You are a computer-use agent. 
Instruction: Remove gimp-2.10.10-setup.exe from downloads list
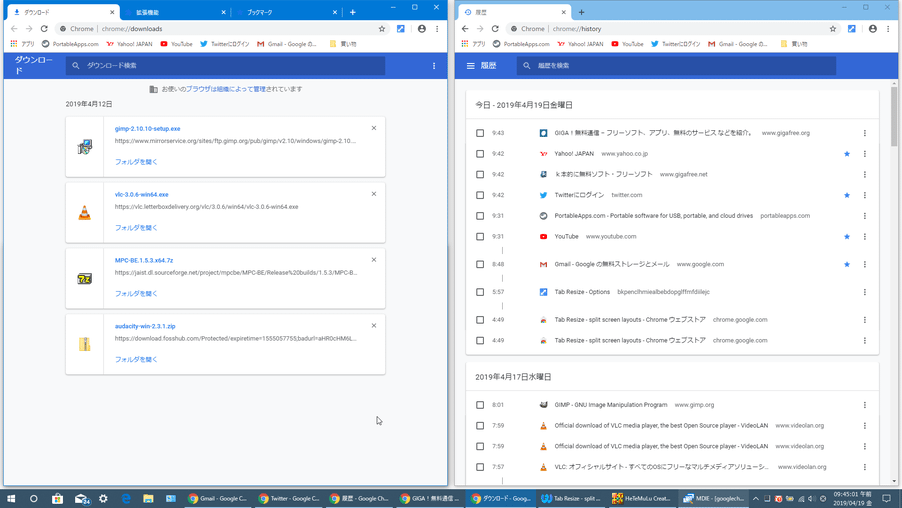point(374,128)
